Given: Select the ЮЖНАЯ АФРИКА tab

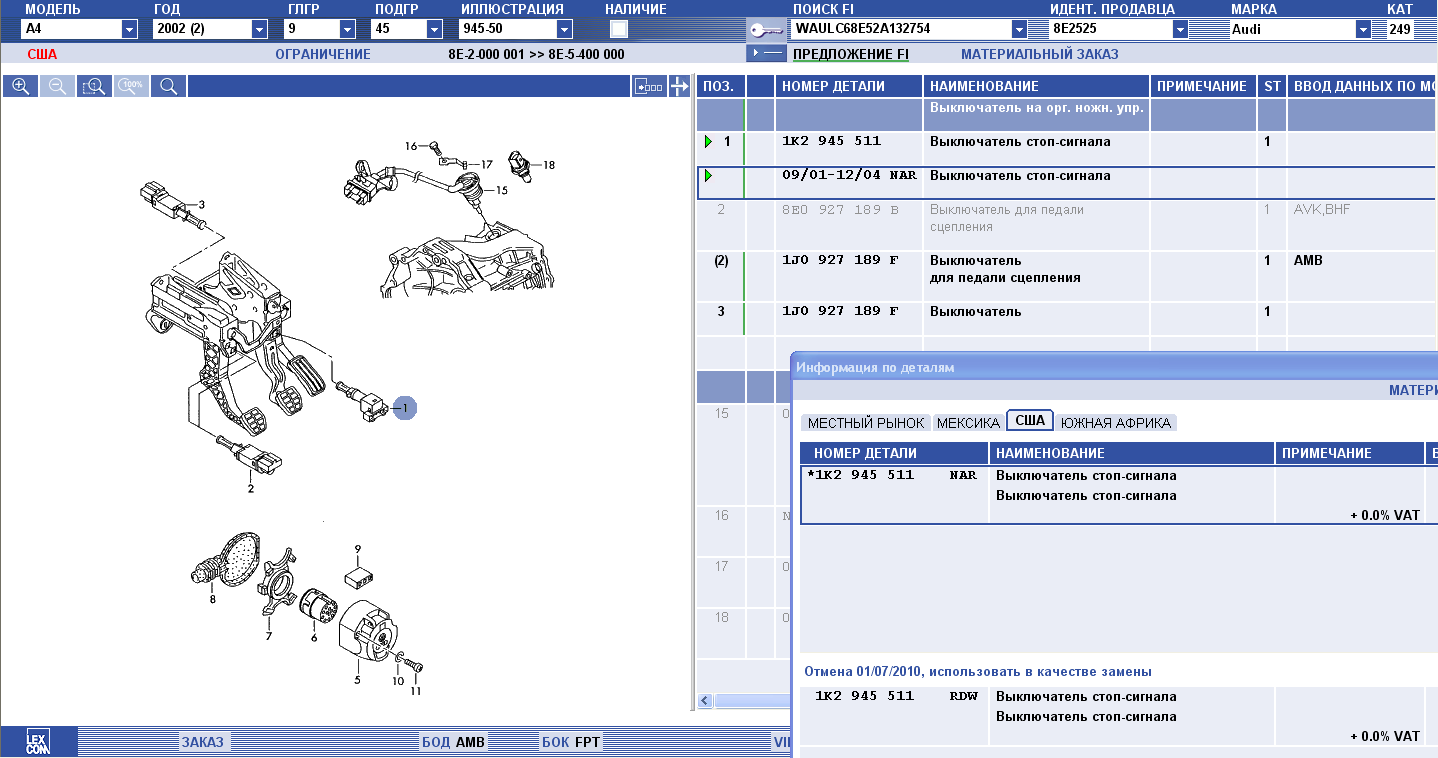Looking at the screenshot, I should [1115, 423].
